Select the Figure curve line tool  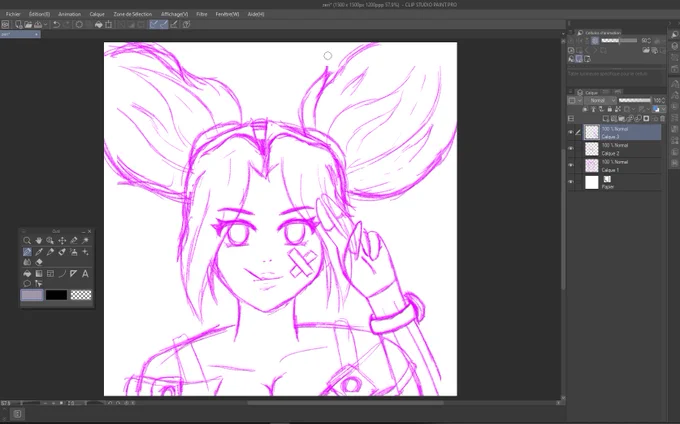click(x=62, y=274)
